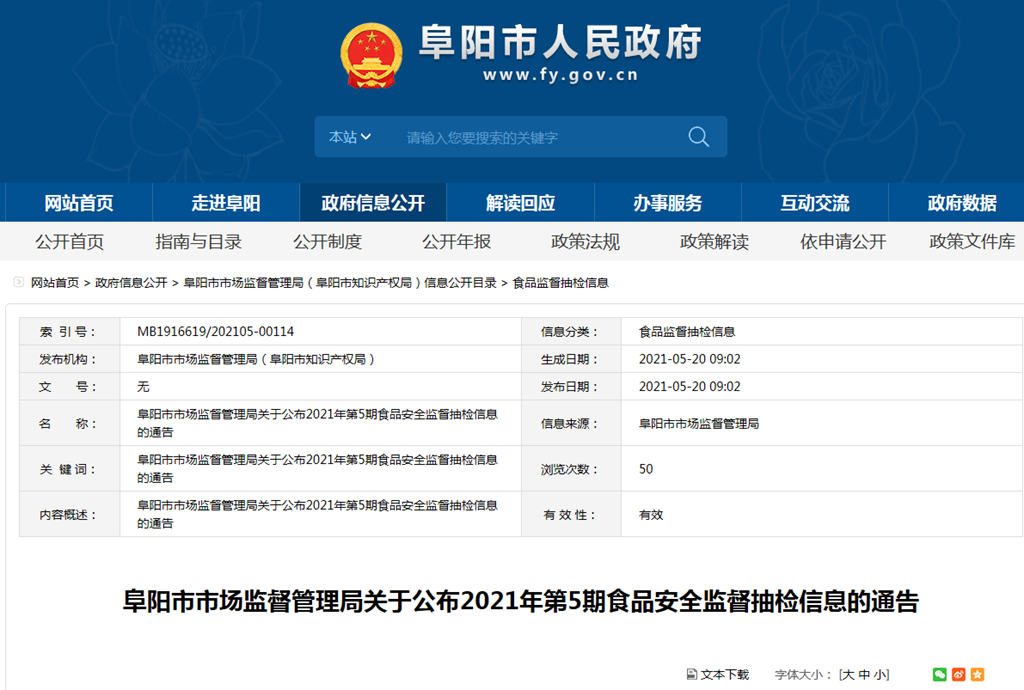This screenshot has height=690, width=1024.
Task: Go to 公开制度 submenu item
Action: pos(327,242)
